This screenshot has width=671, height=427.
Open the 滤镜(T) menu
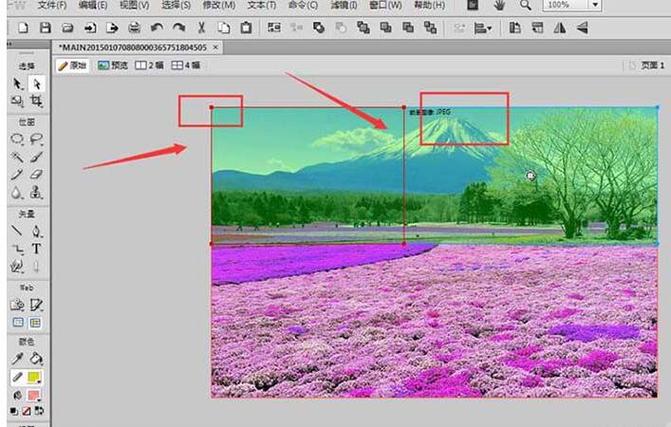[341, 6]
